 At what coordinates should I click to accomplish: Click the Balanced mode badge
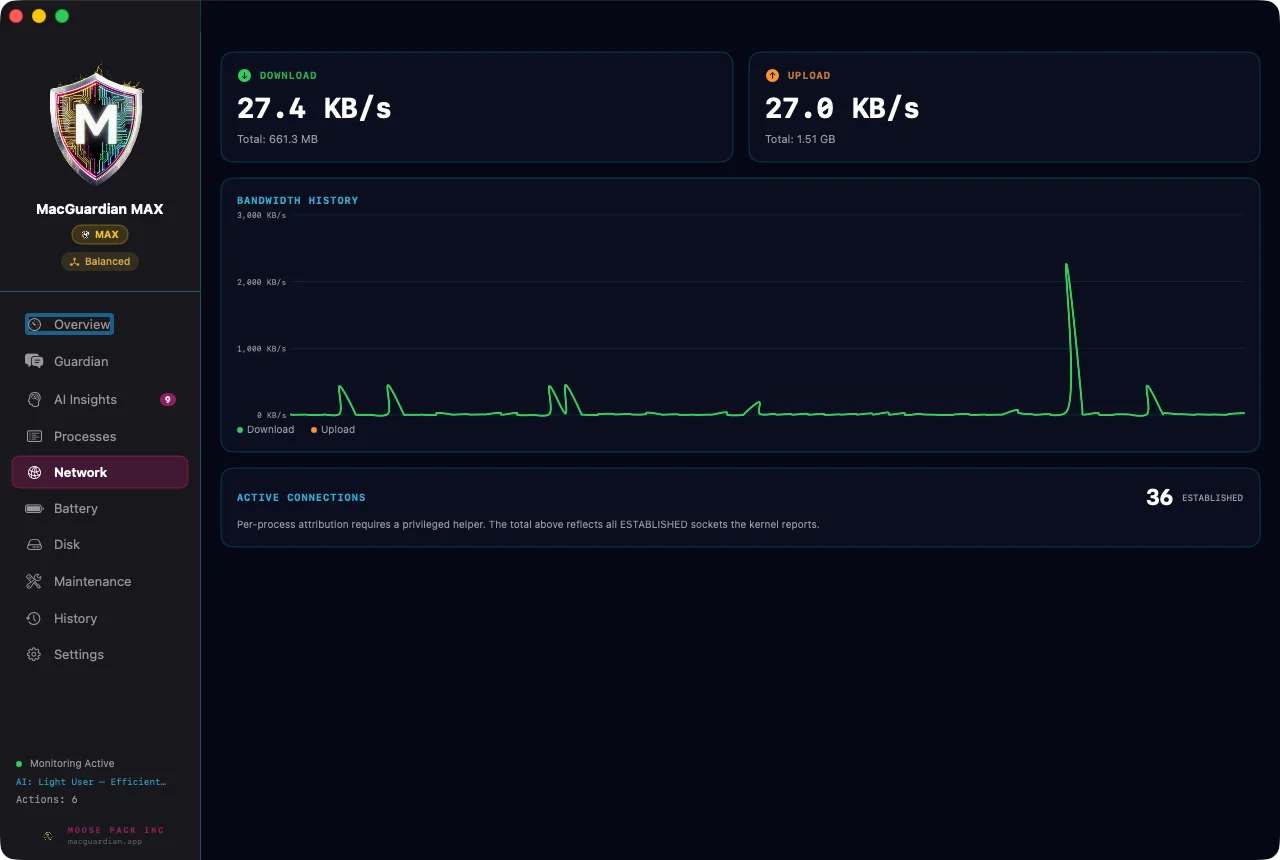tap(100, 261)
